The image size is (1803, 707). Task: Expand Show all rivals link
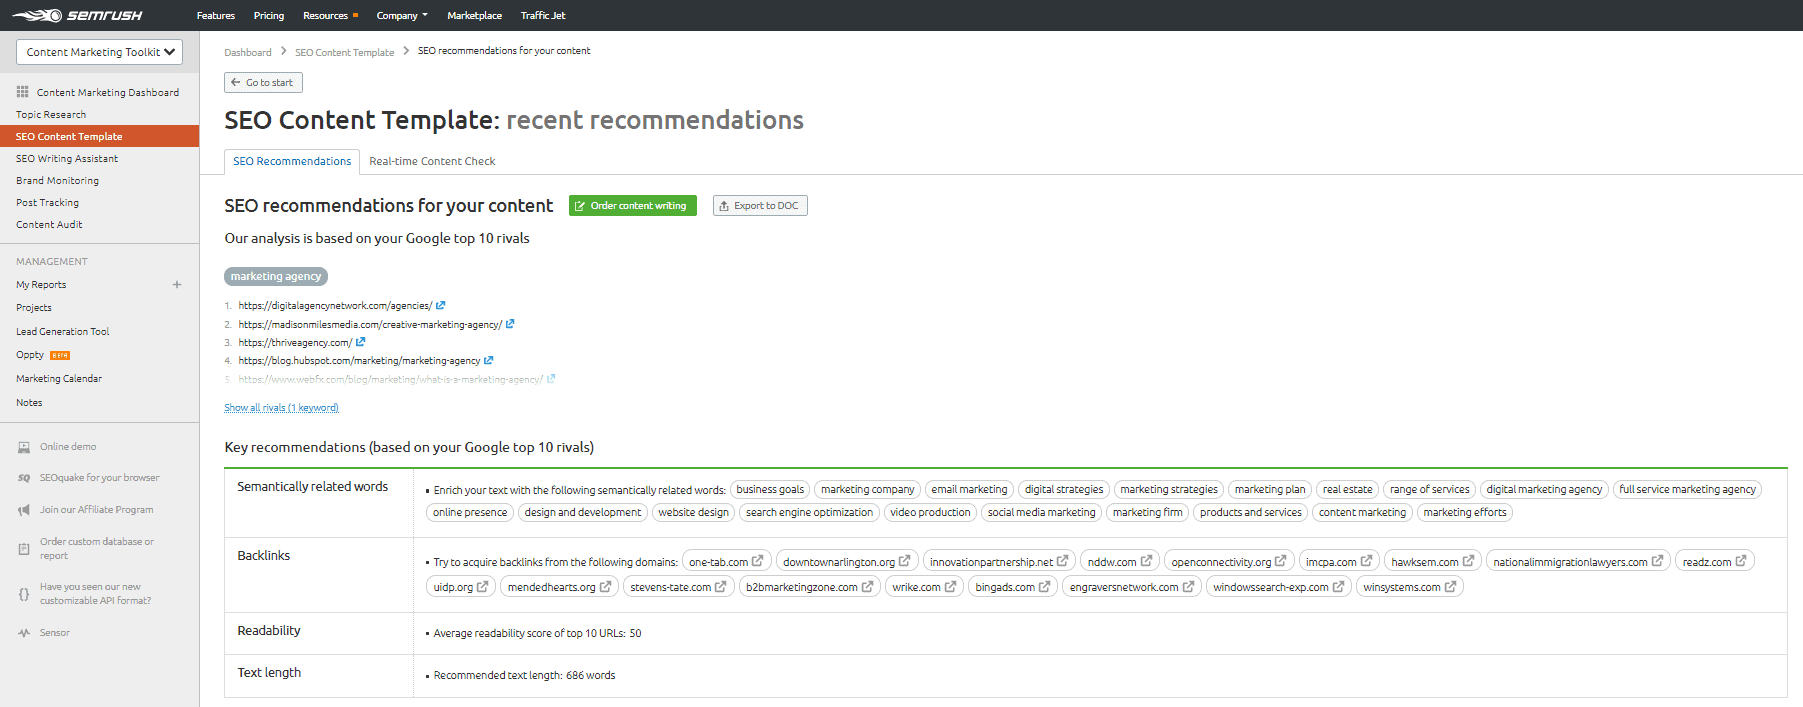point(281,408)
